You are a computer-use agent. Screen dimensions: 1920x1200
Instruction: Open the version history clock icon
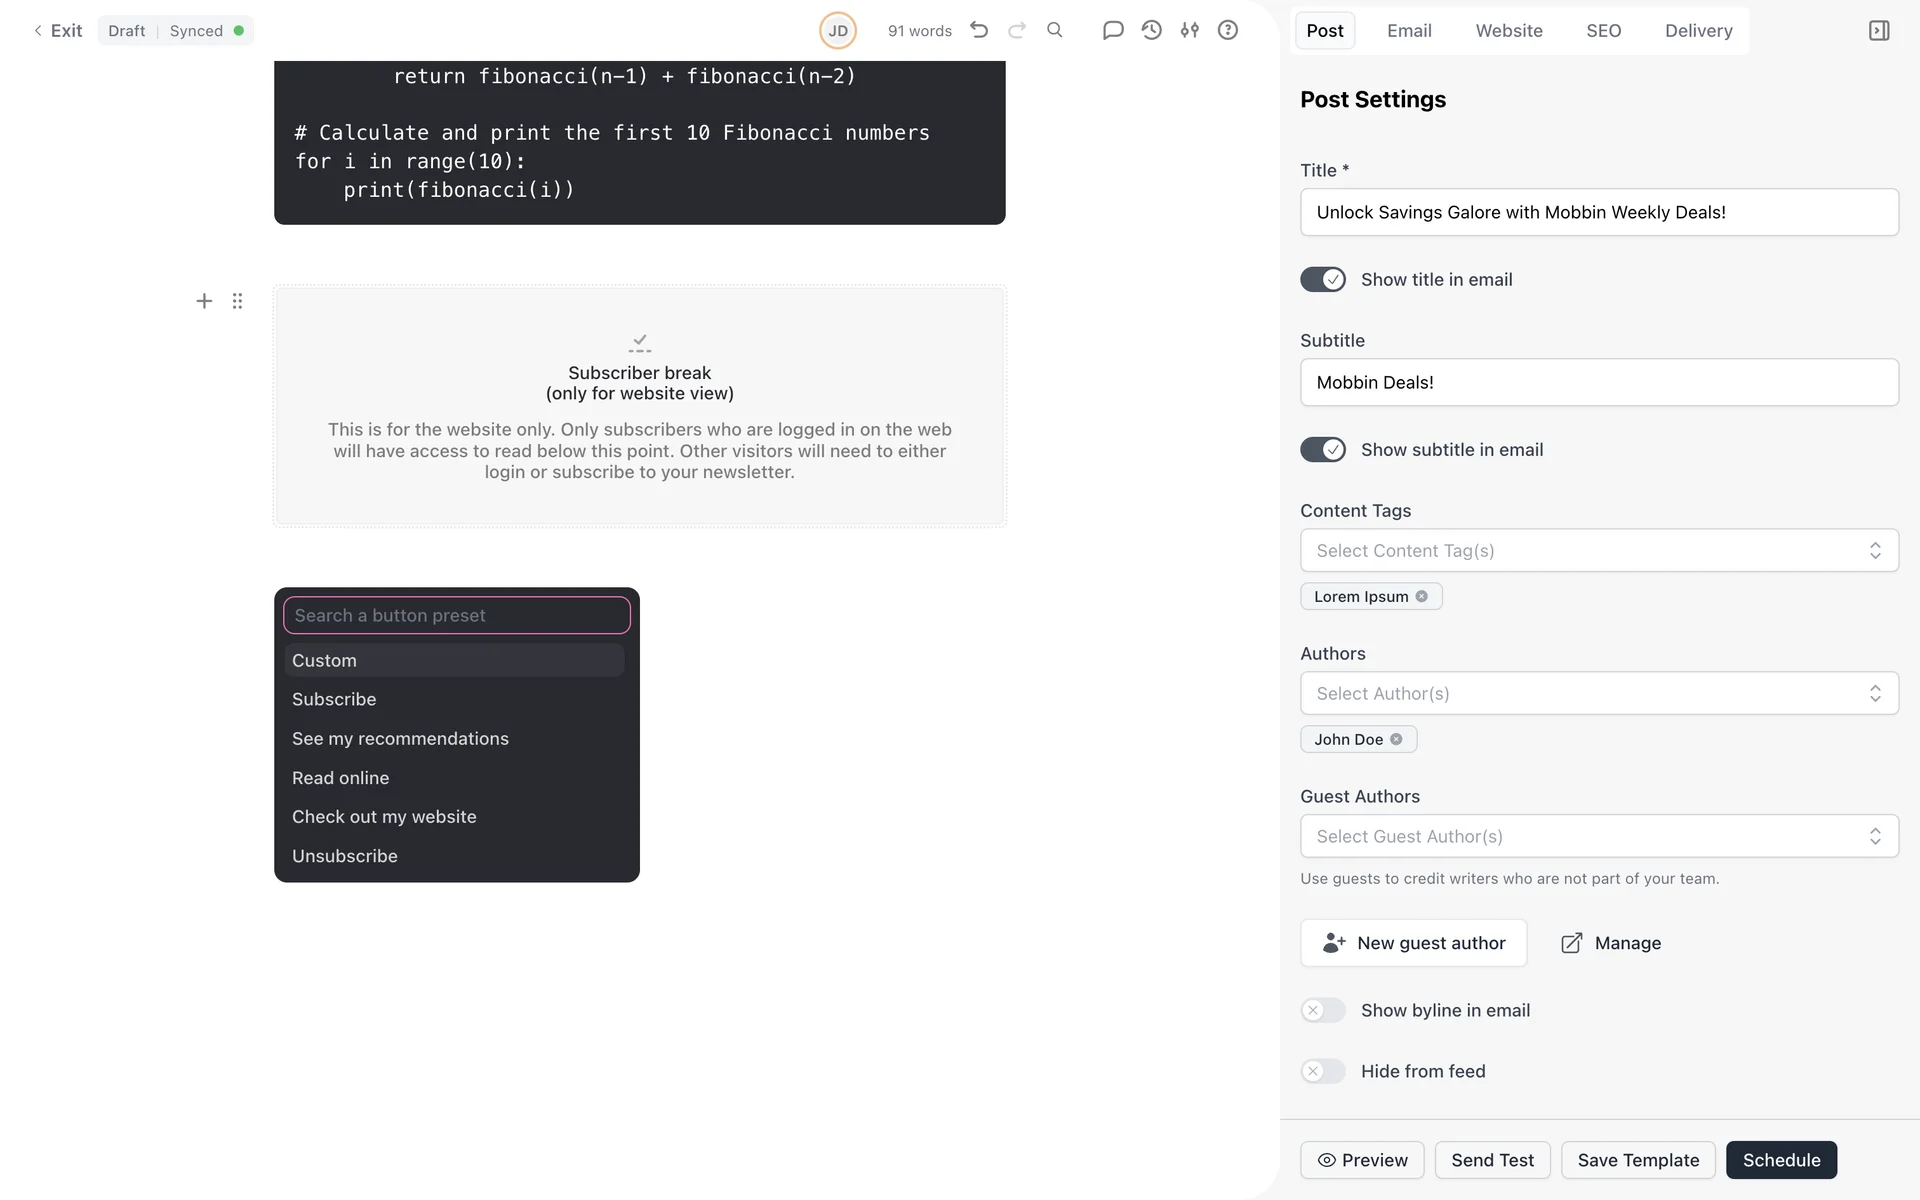click(1151, 30)
